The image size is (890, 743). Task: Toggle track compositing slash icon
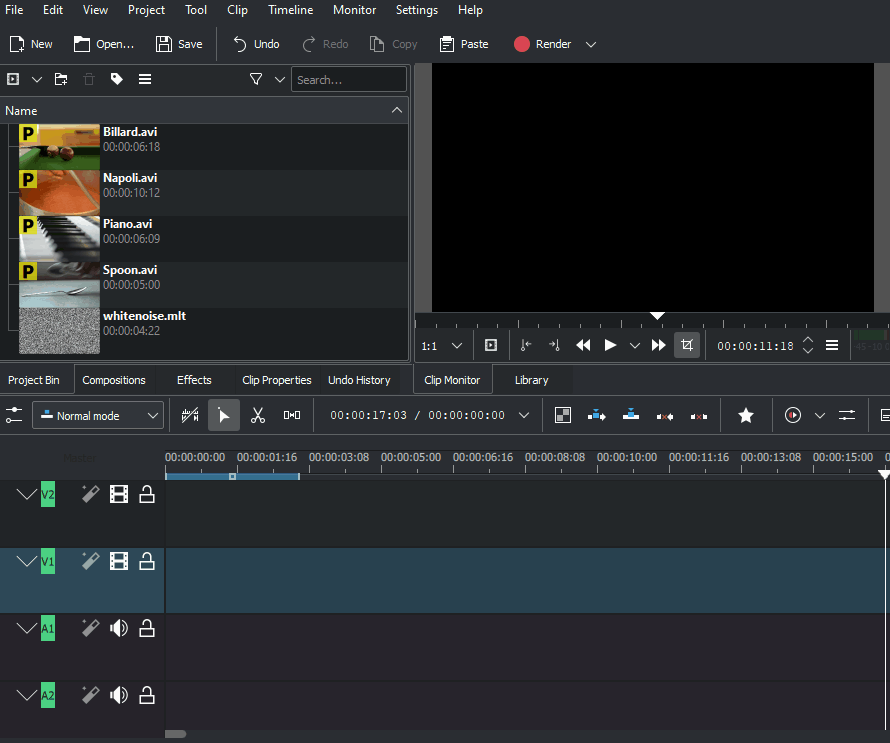(x=190, y=415)
